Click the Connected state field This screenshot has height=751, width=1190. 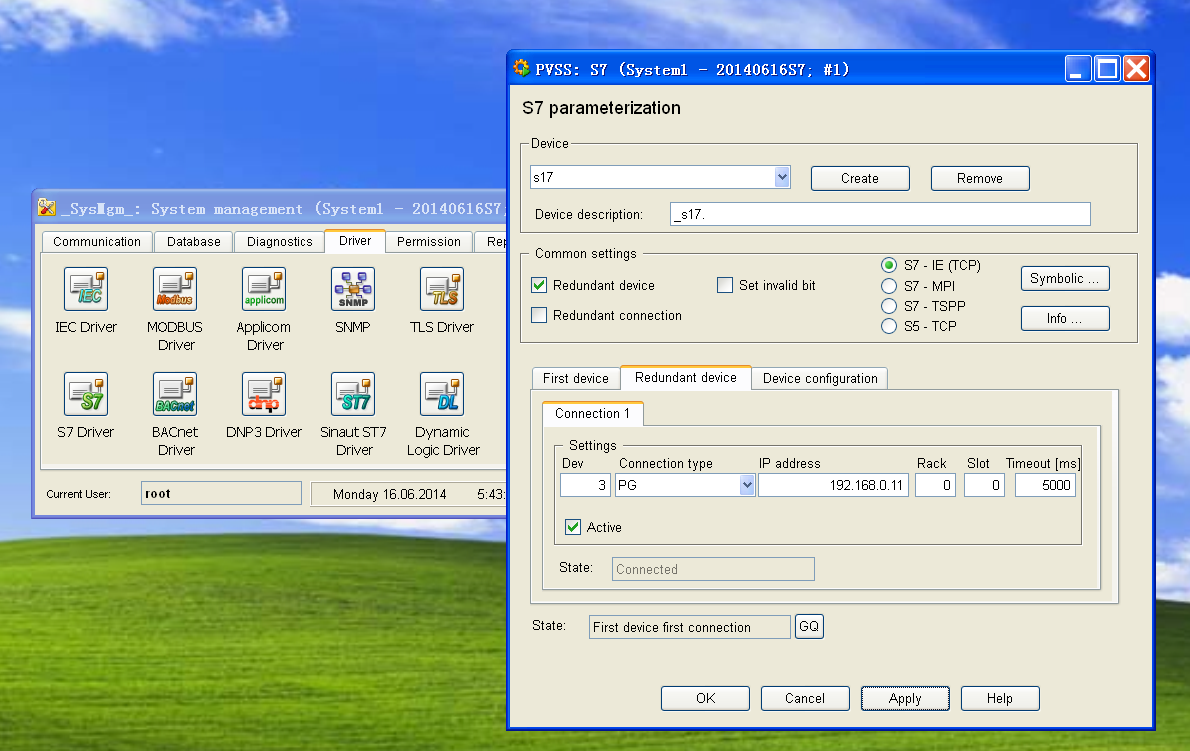pyautogui.click(x=713, y=569)
